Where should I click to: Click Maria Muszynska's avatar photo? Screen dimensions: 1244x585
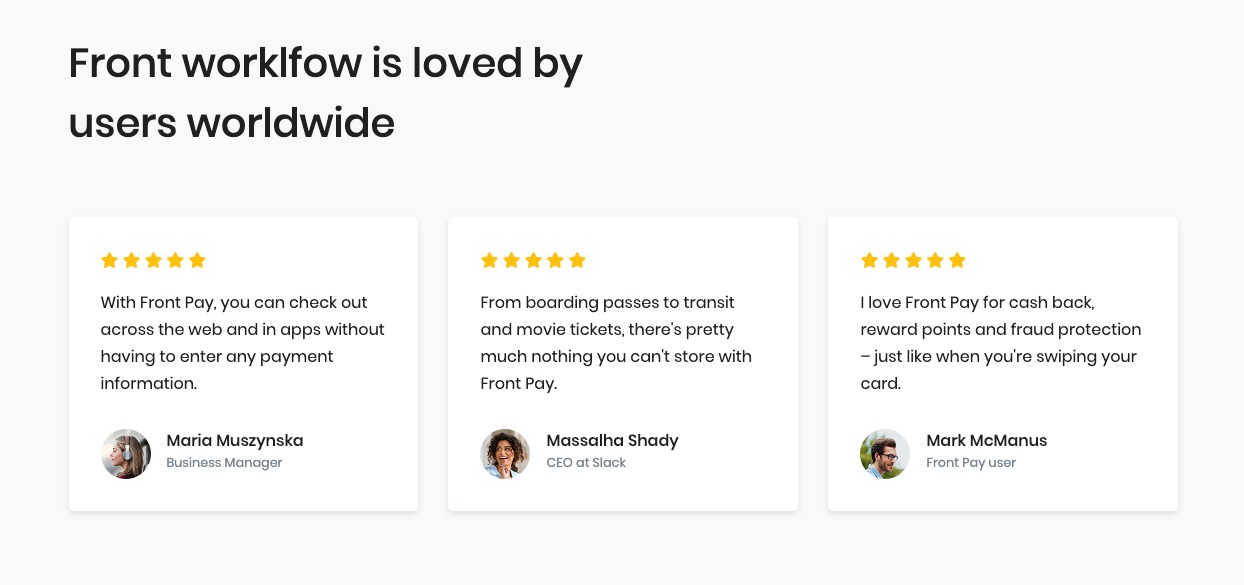[x=126, y=454]
